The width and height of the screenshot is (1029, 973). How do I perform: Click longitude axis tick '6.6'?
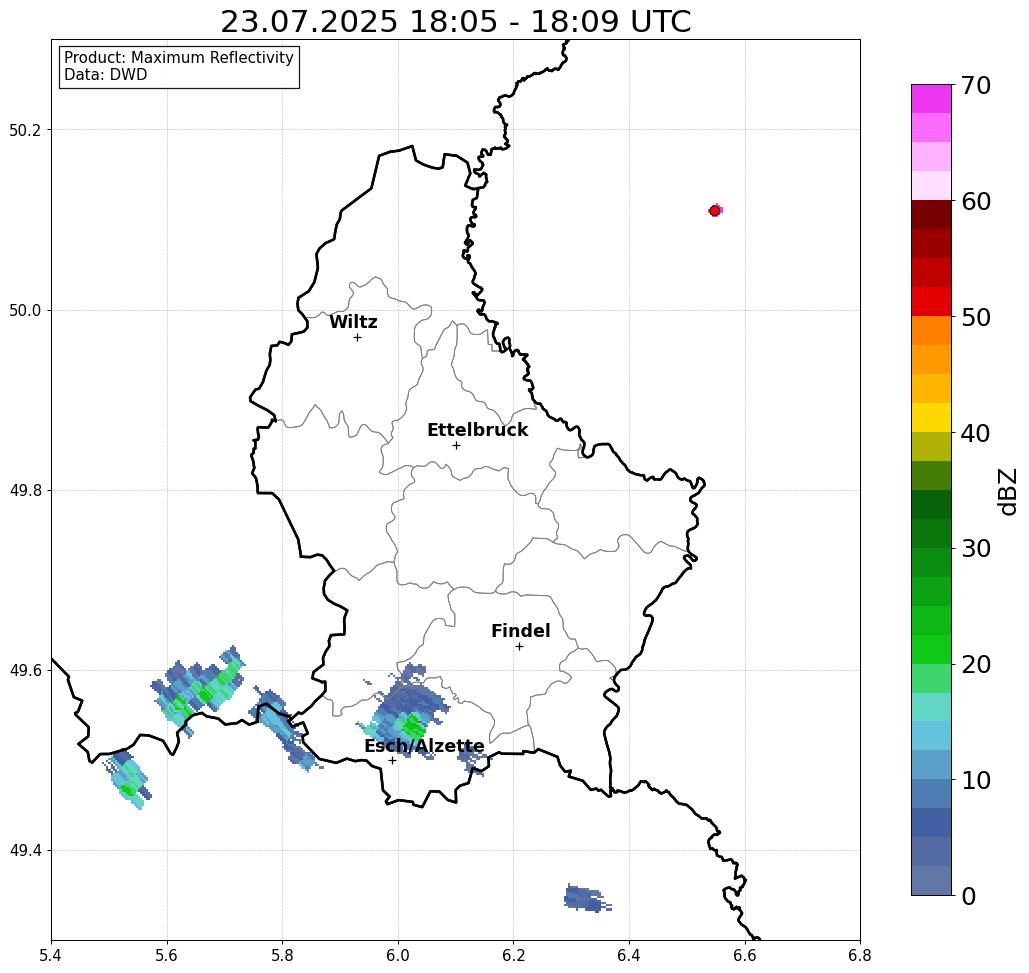point(745,955)
